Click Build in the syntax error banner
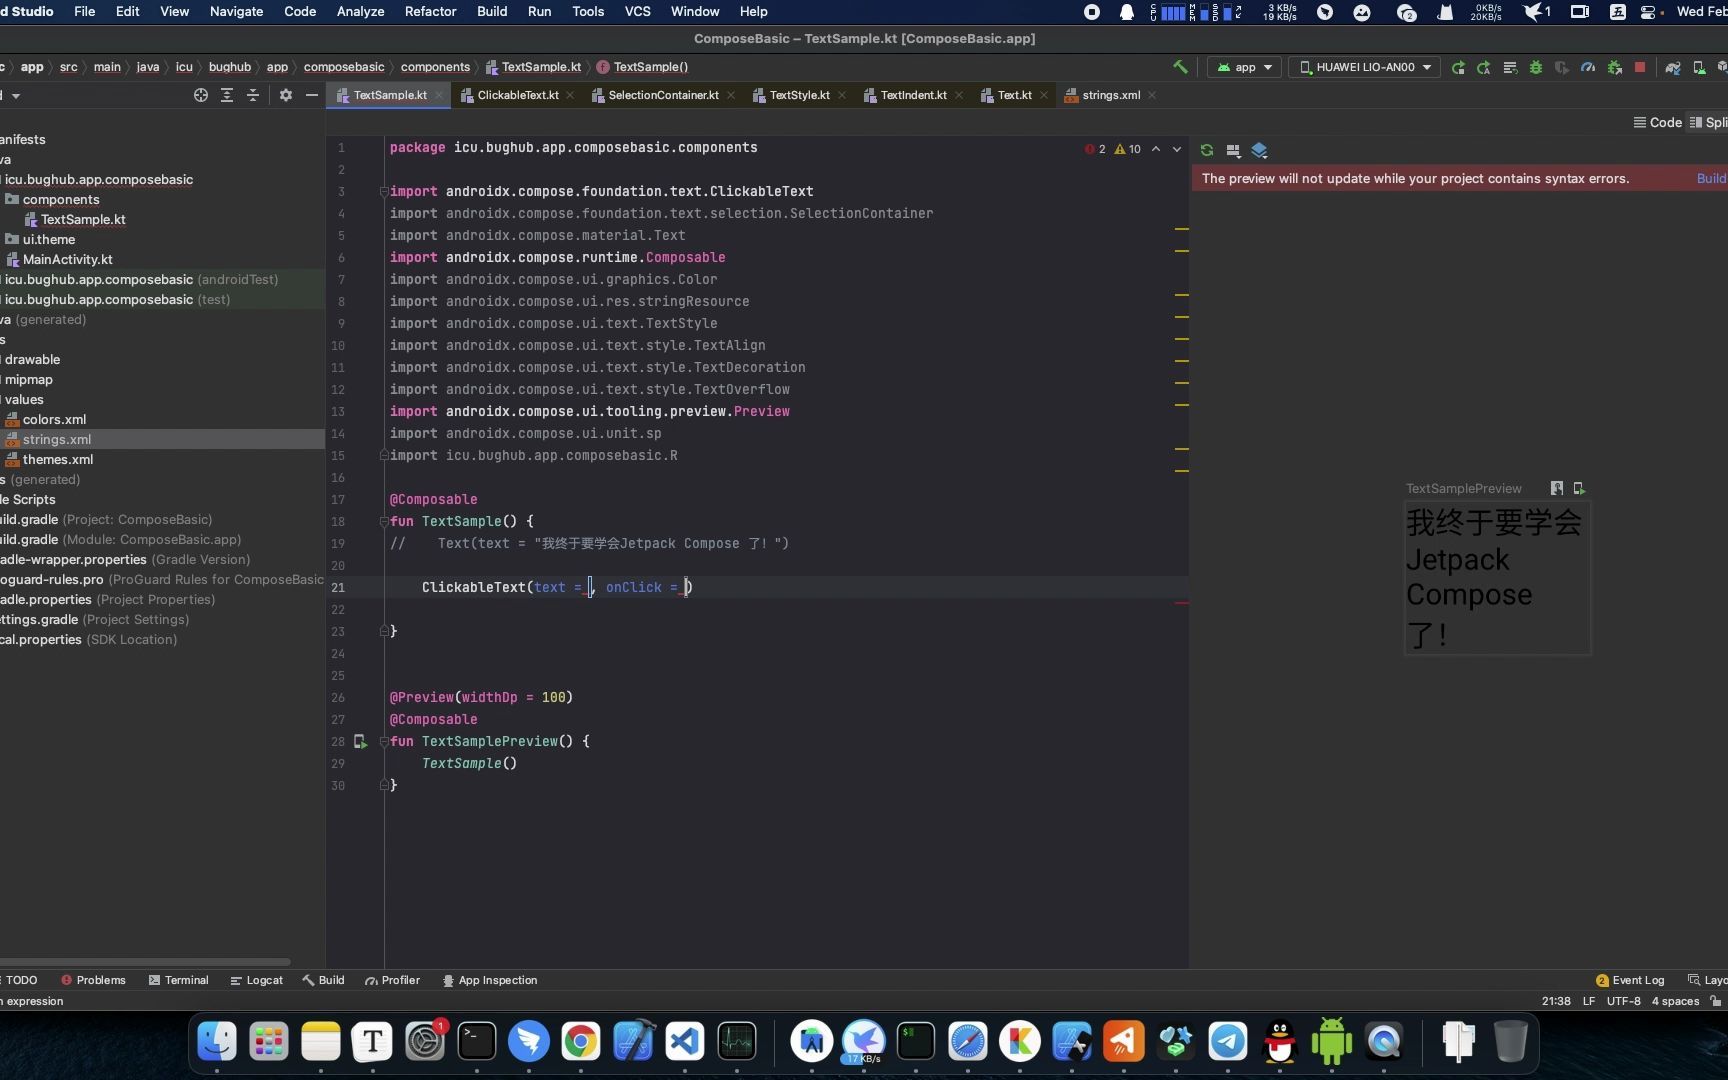This screenshot has width=1728, height=1080. 1711,178
